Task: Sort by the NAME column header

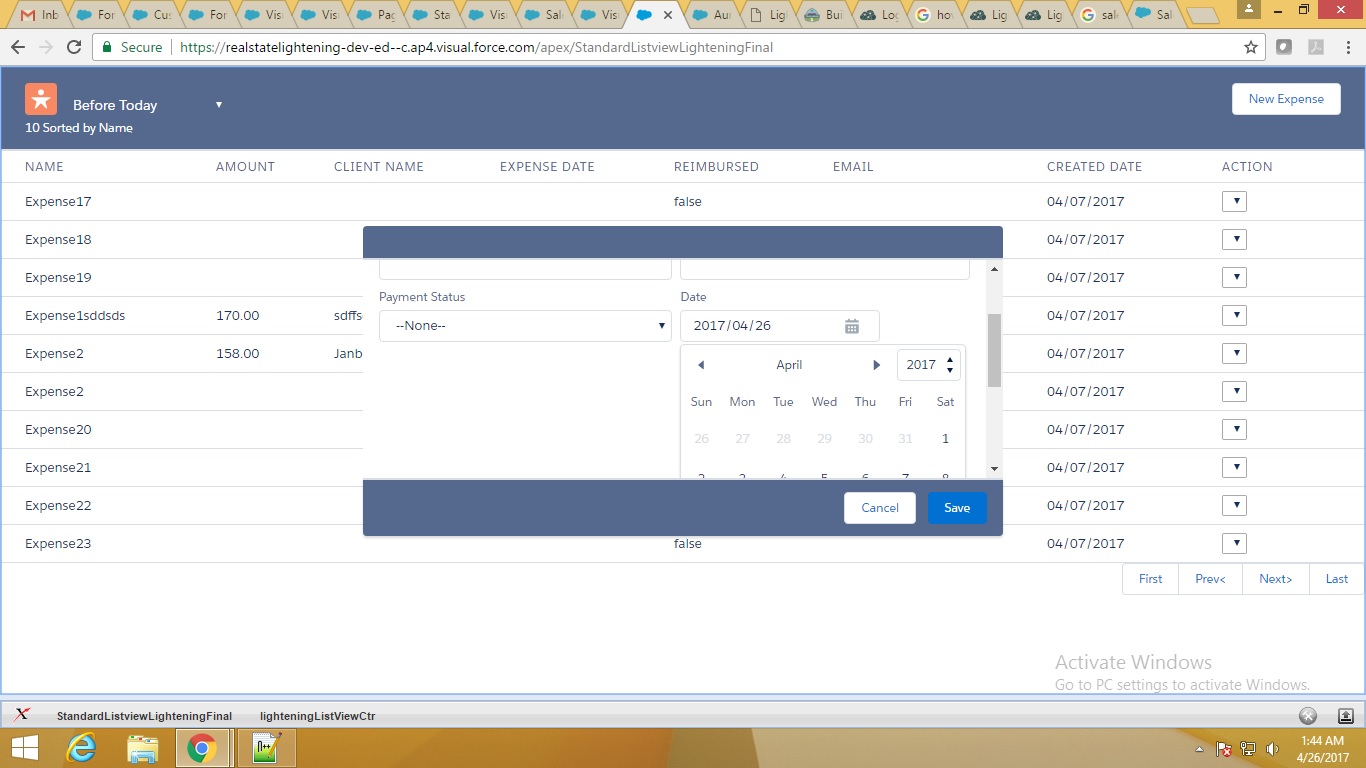Action: pyautogui.click(x=44, y=167)
